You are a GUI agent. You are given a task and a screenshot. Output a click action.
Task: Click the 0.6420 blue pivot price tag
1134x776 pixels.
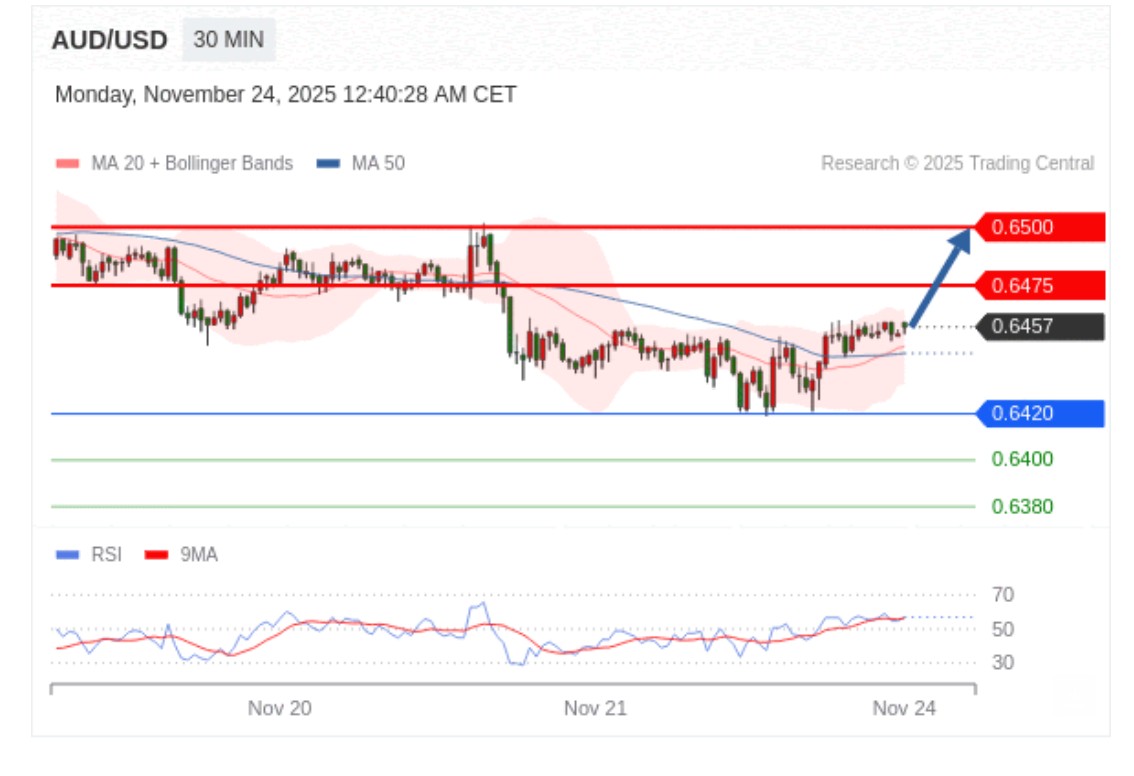(x=1040, y=413)
